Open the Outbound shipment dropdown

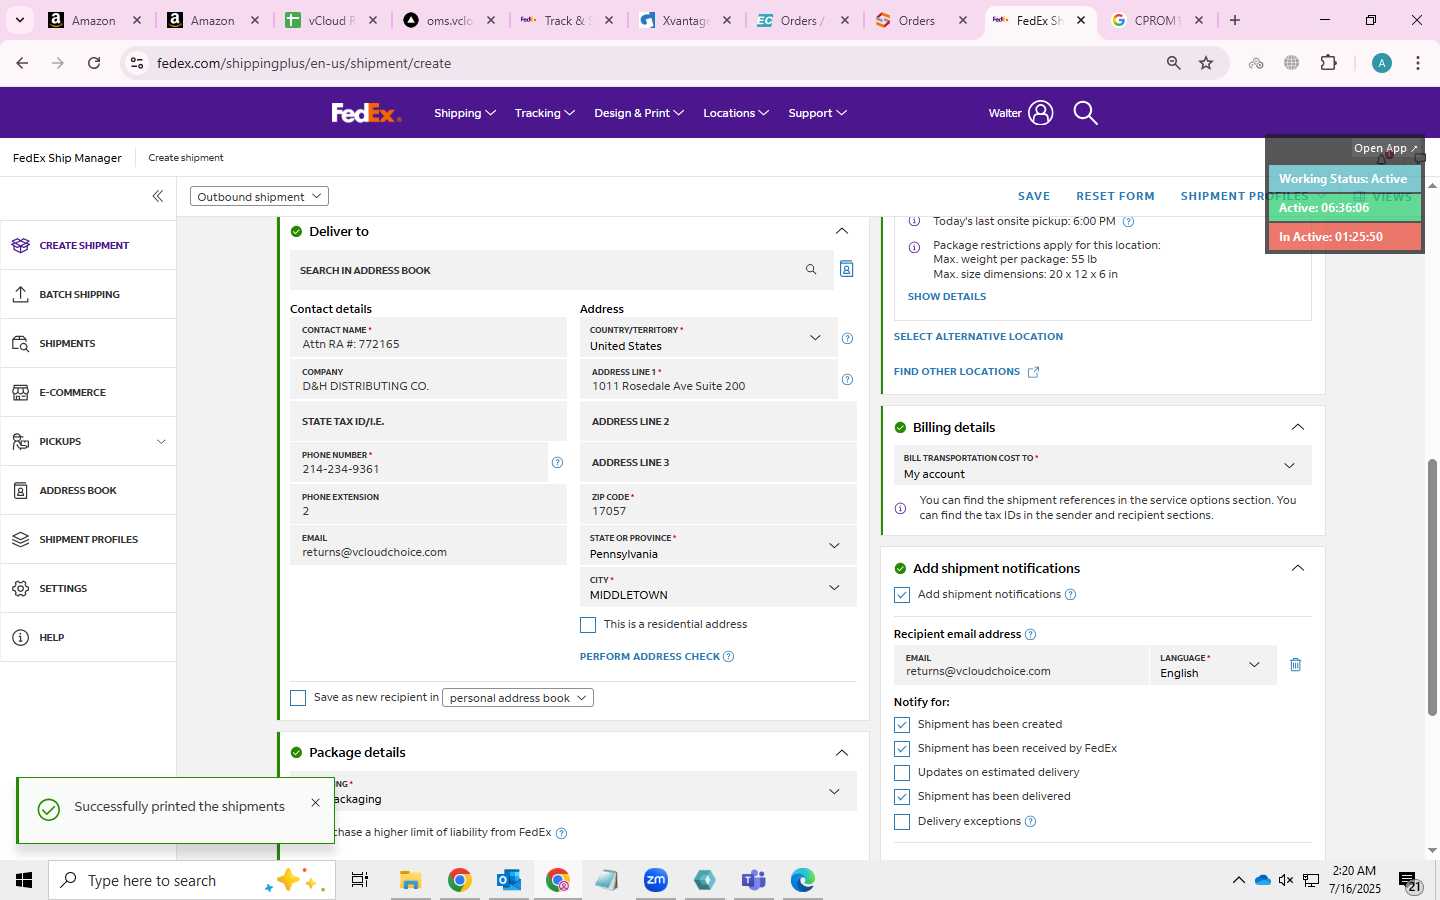pos(259,197)
